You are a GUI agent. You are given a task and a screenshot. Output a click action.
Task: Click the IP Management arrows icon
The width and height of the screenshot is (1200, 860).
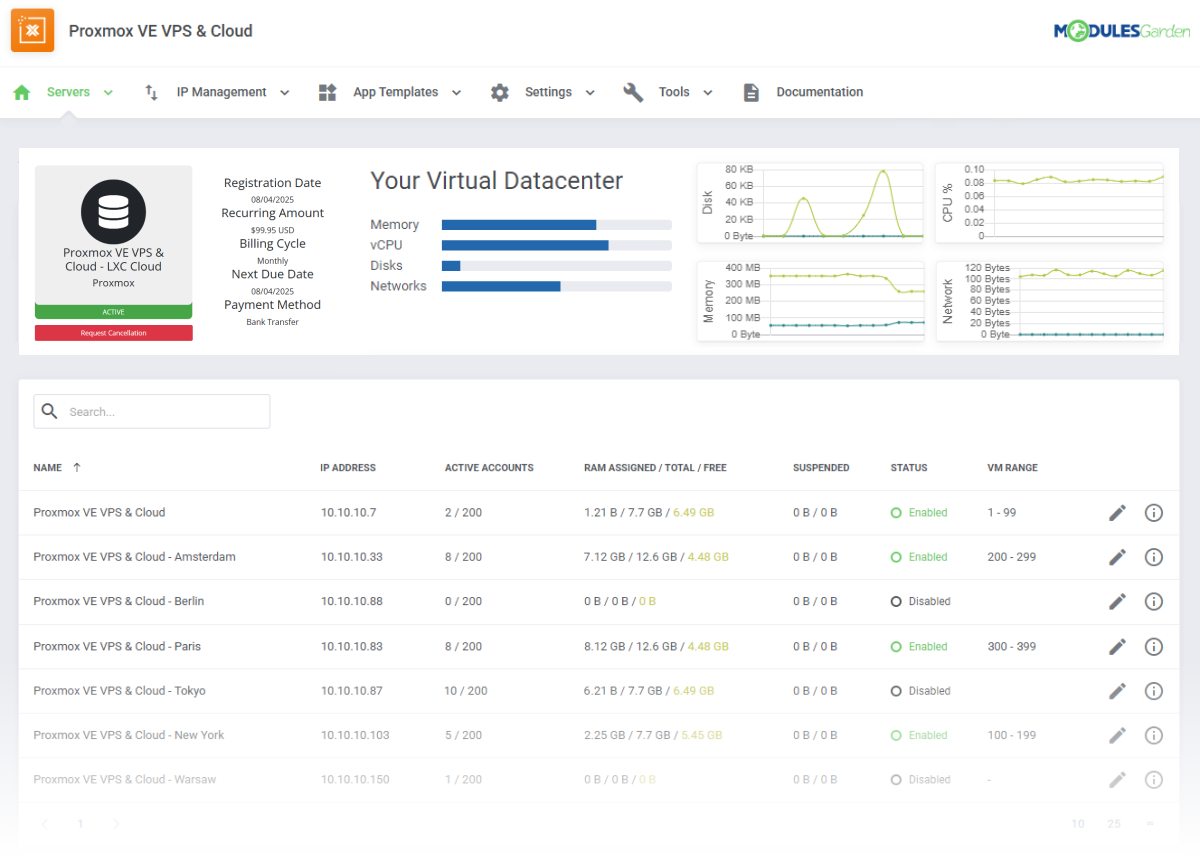[152, 92]
